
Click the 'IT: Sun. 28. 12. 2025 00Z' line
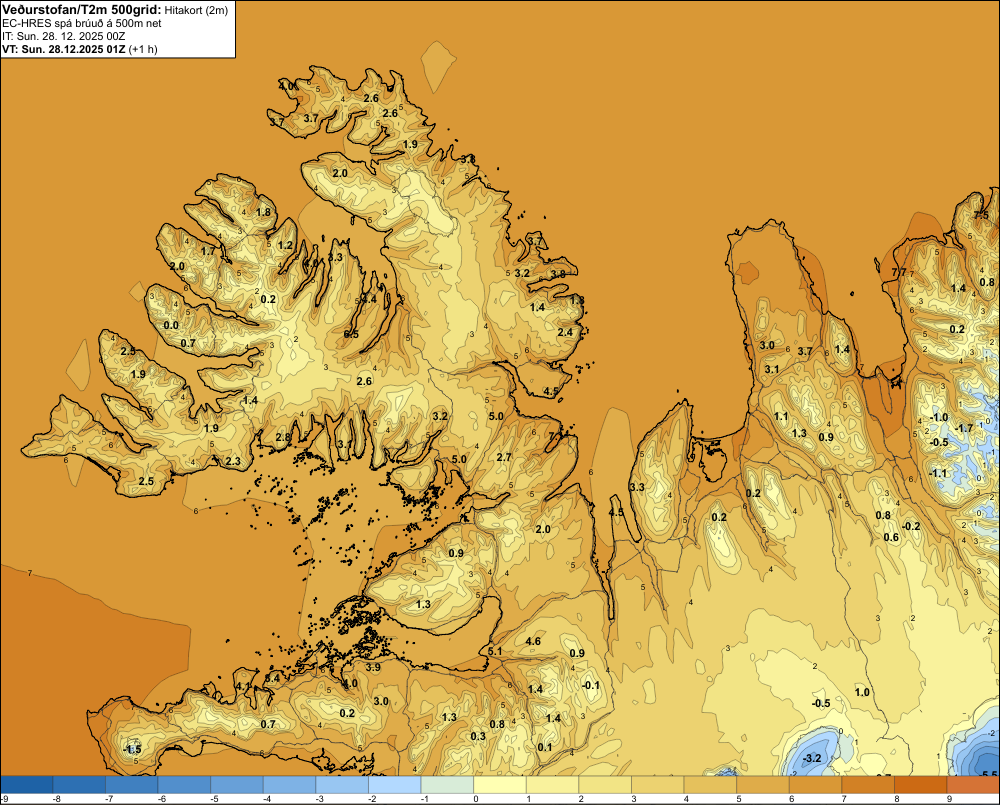(x=63, y=36)
